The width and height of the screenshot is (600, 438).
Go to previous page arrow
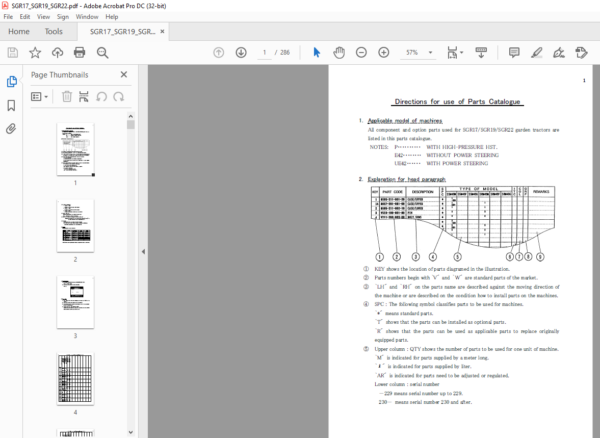point(218,52)
